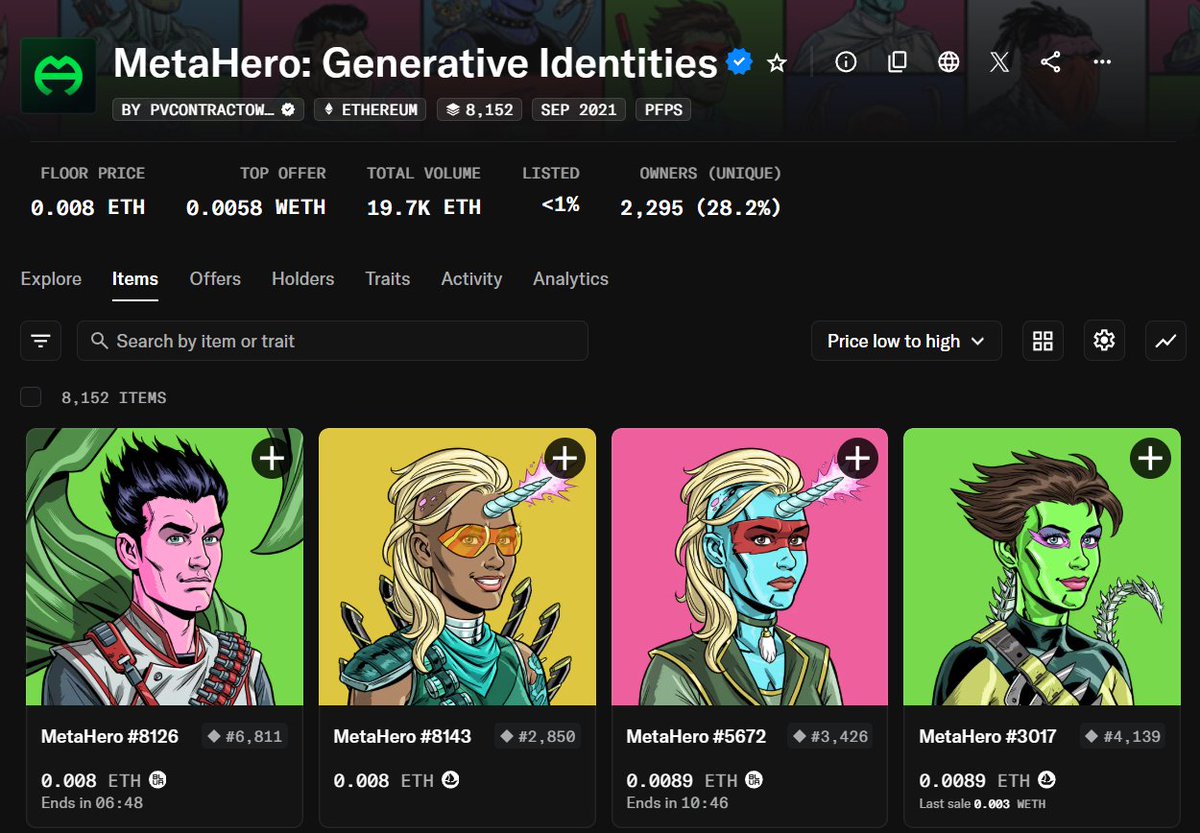Open the MetaHero #8143 title link
1200x833 pixels.
[x=402, y=737]
